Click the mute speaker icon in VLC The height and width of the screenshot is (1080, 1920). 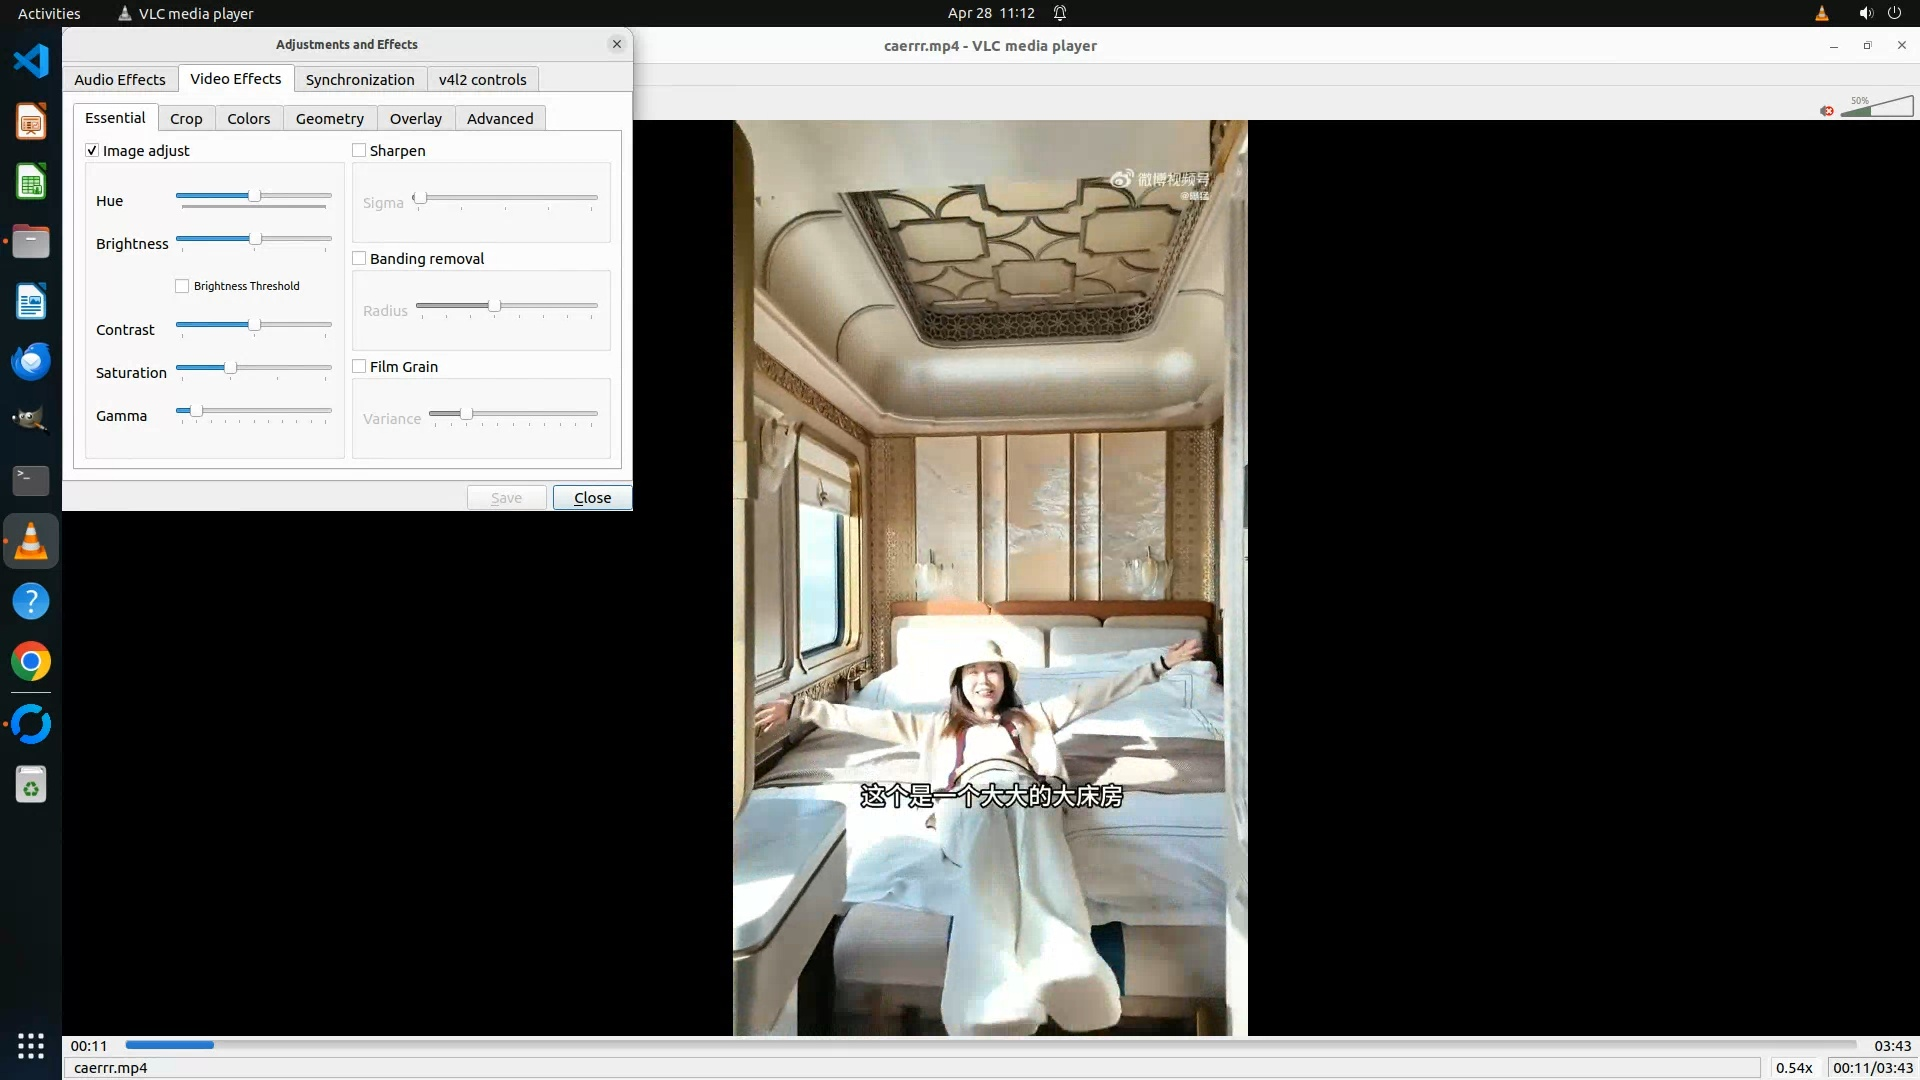[1827, 110]
